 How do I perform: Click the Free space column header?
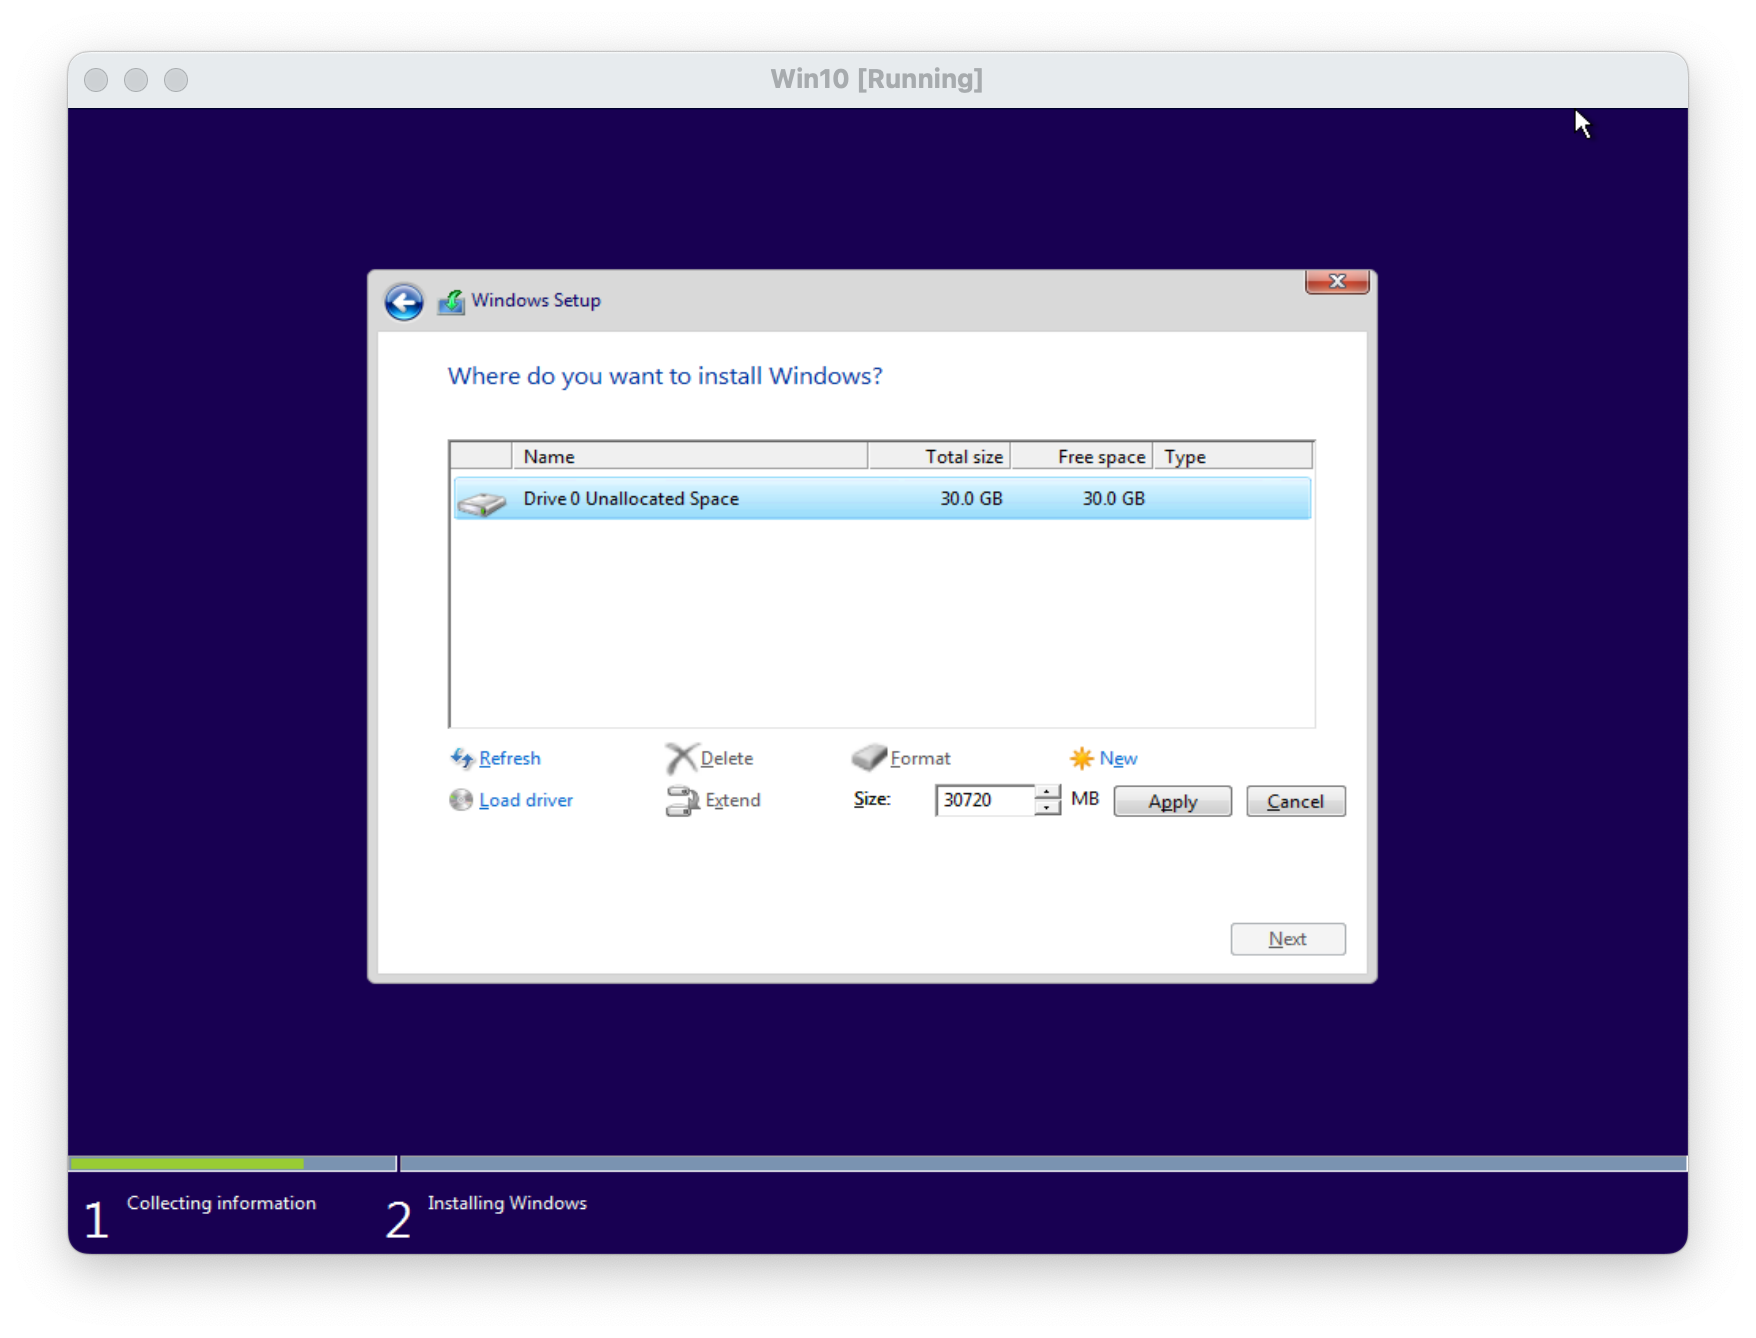click(1081, 457)
